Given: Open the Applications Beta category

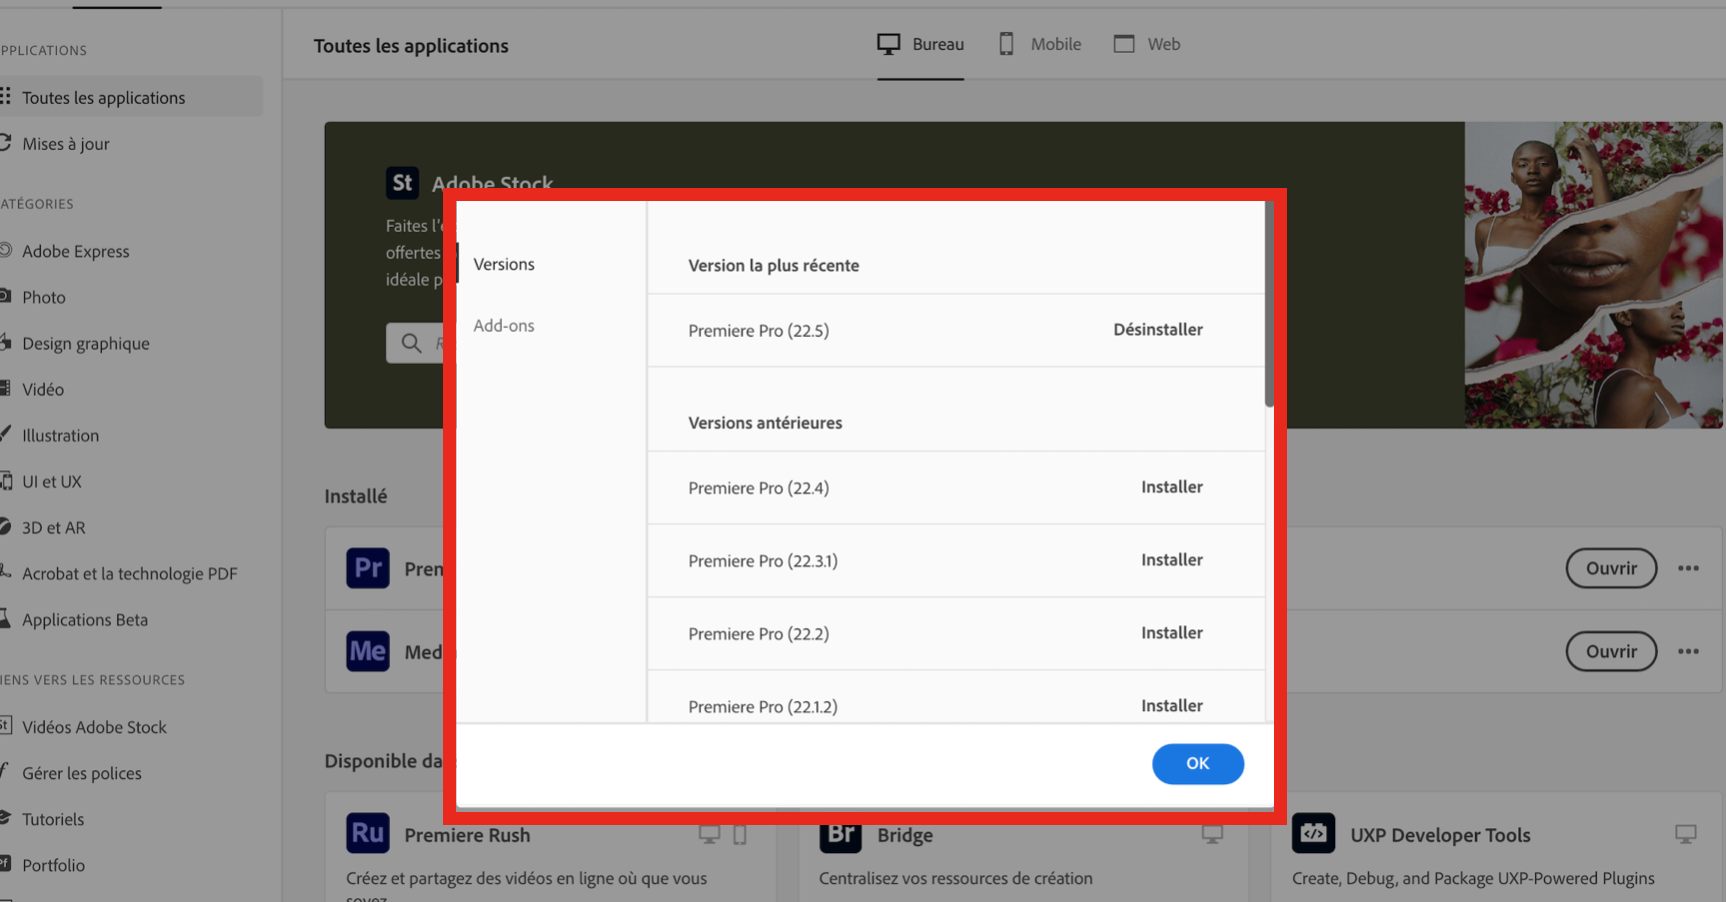Looking at the screenshot, I should pos(84,619).
